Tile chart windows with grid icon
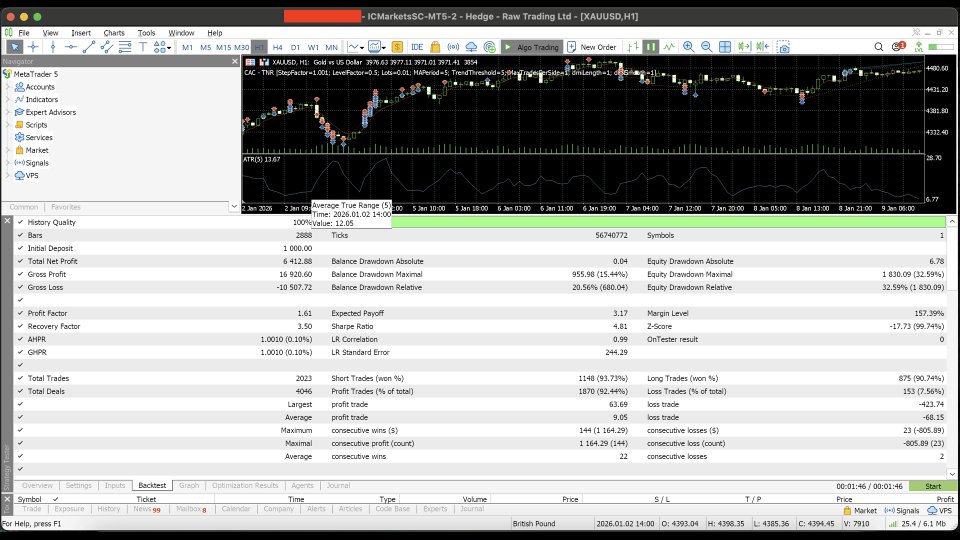 pos(725,47)
